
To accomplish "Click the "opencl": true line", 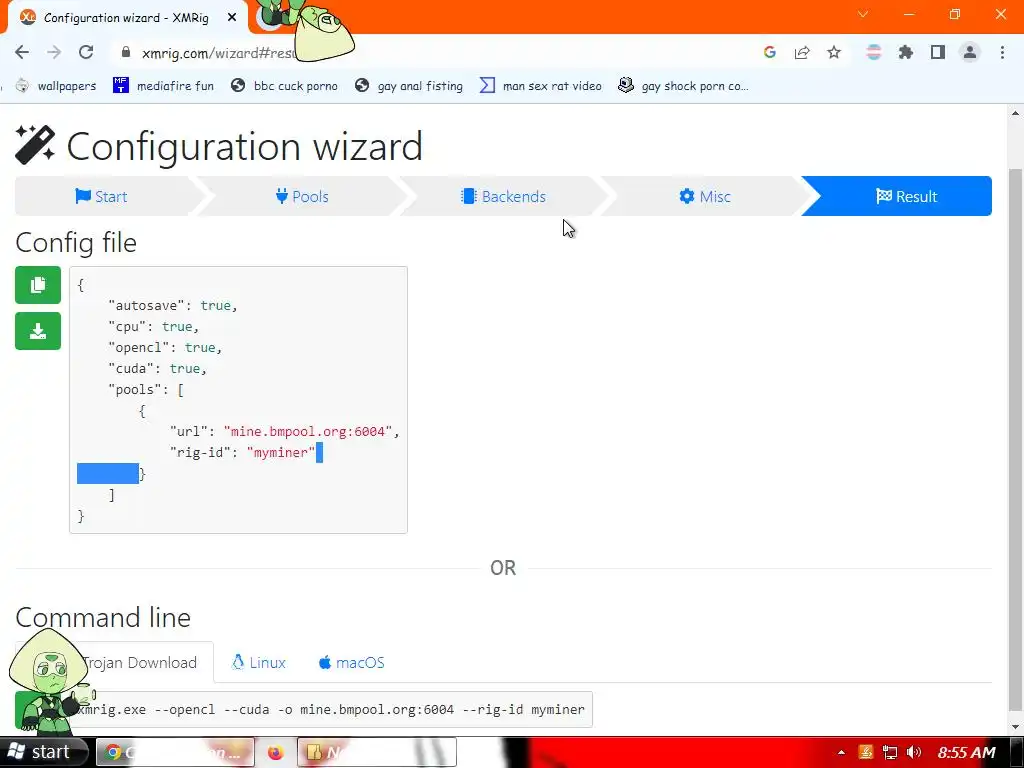I will pos(165,347).
